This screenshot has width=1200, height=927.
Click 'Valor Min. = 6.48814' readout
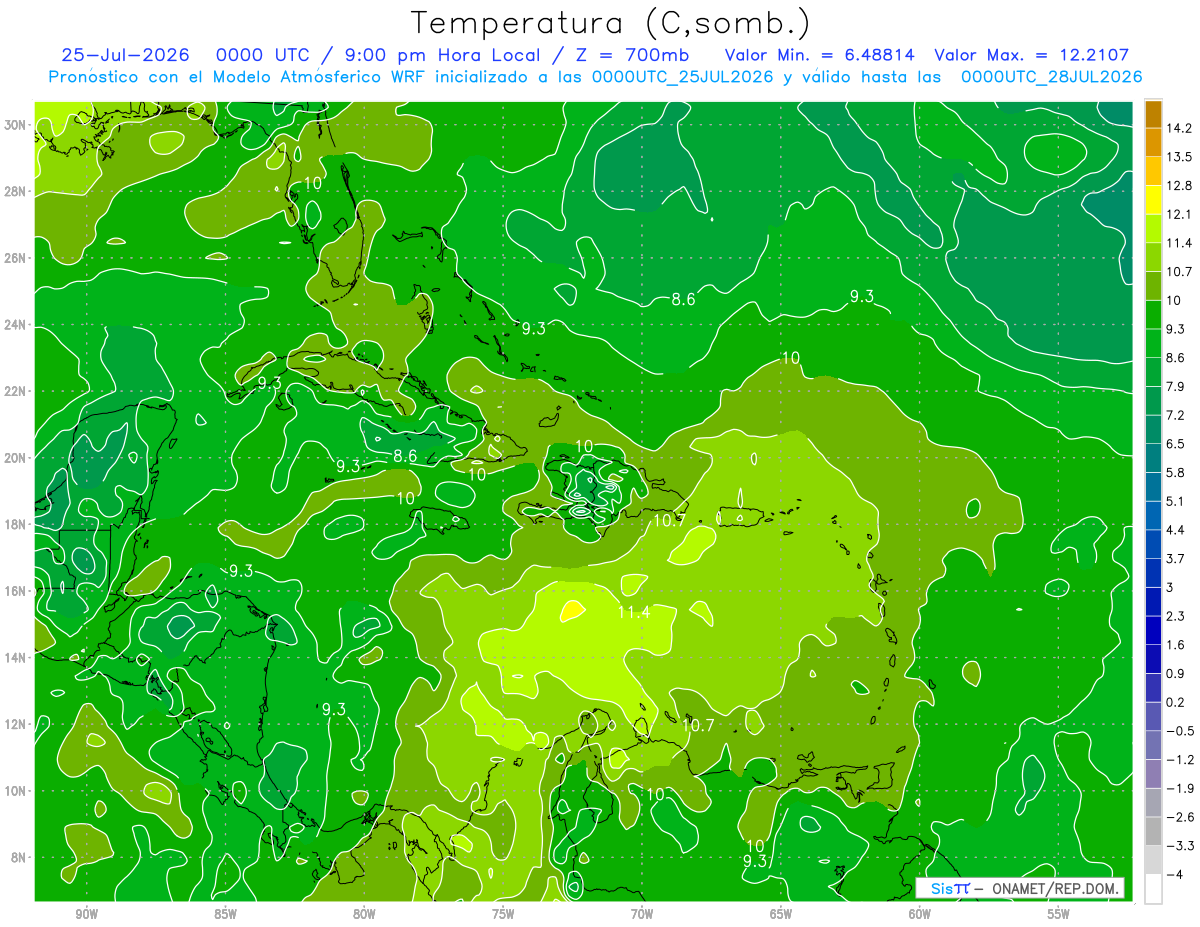(x=819, y=55)
